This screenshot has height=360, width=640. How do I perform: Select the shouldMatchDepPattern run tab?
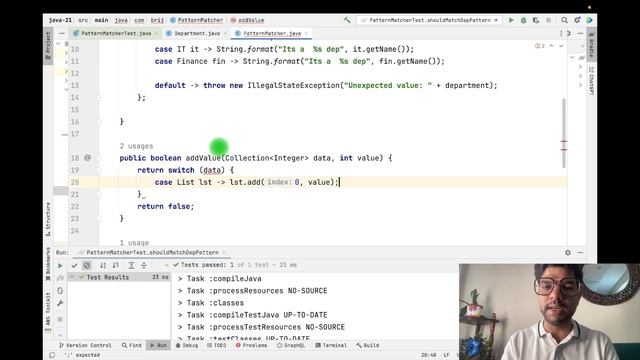point(152,253)
